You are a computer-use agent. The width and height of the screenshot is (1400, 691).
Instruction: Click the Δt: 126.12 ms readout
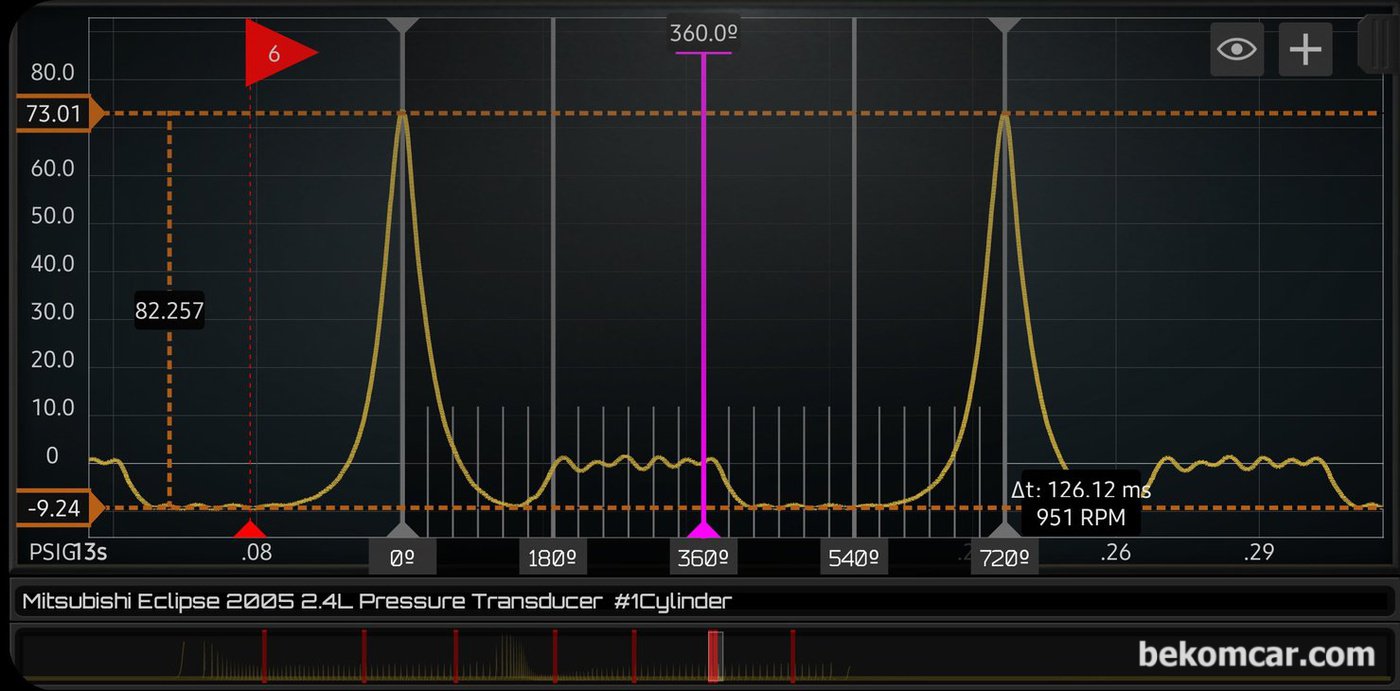1081,490
